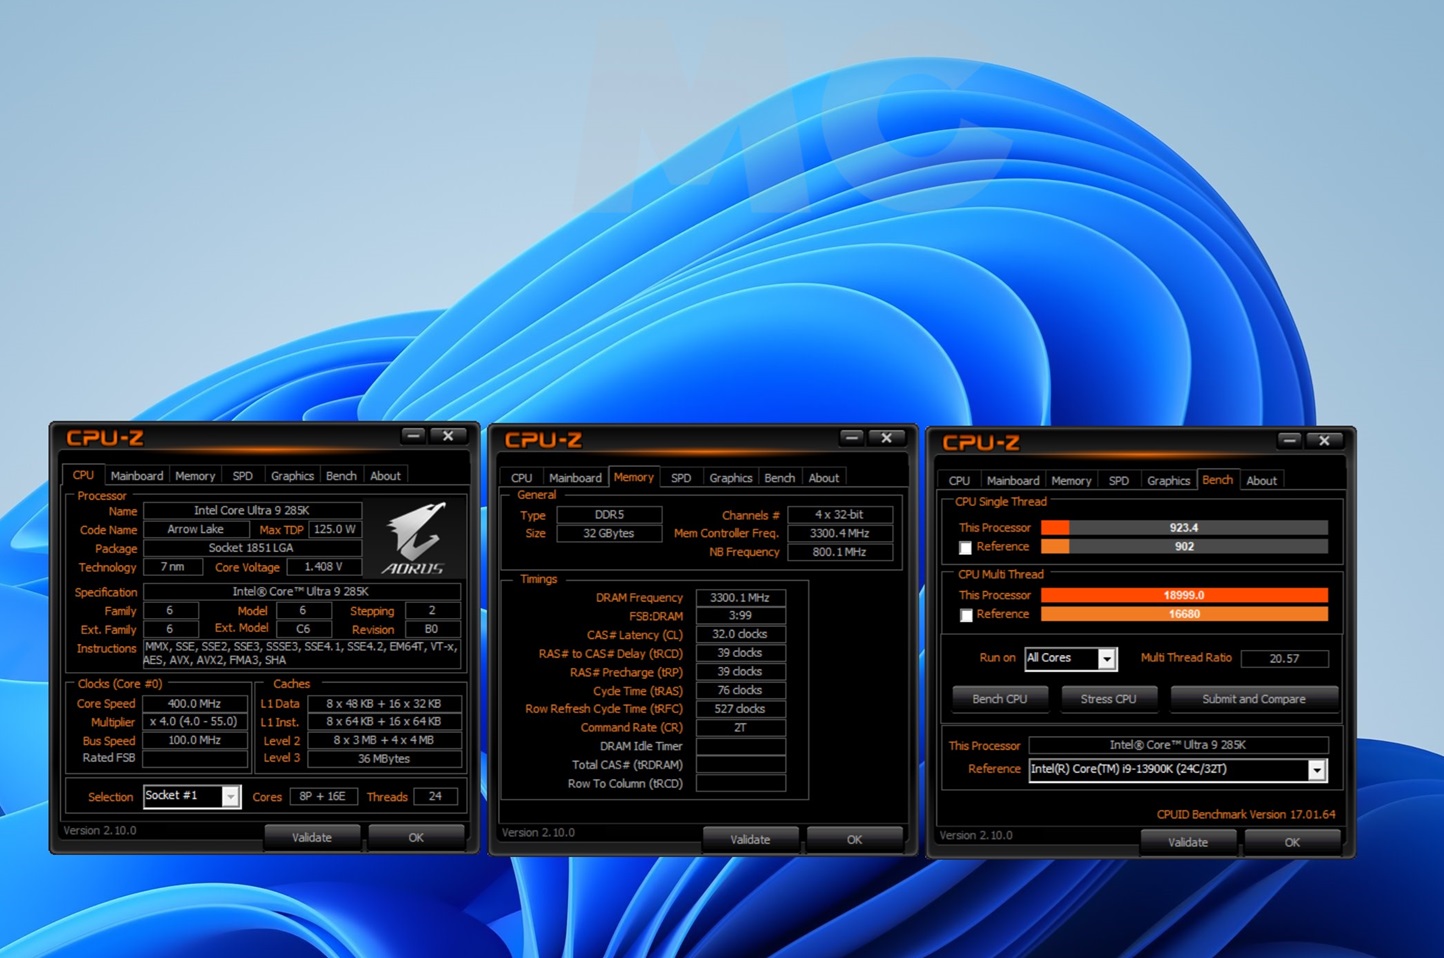Screen dimensions: 1444x958
Task: Close the CPU-Z window showing Processor info
Action: [448, 436]
